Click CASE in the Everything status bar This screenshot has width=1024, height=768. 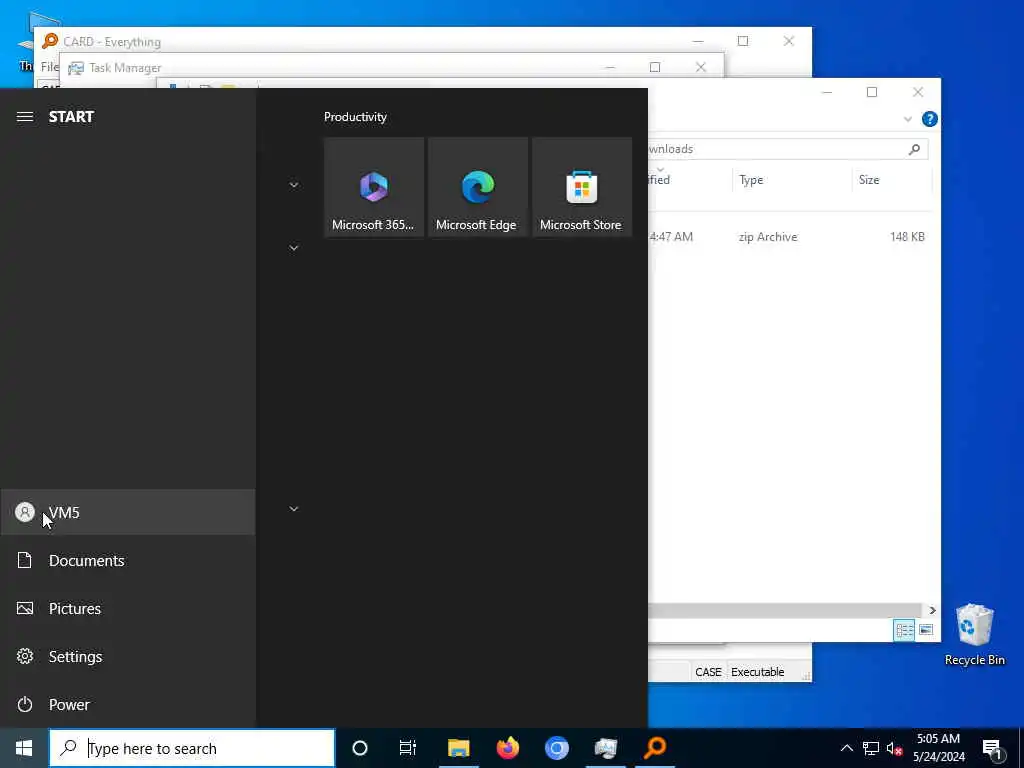708,672
